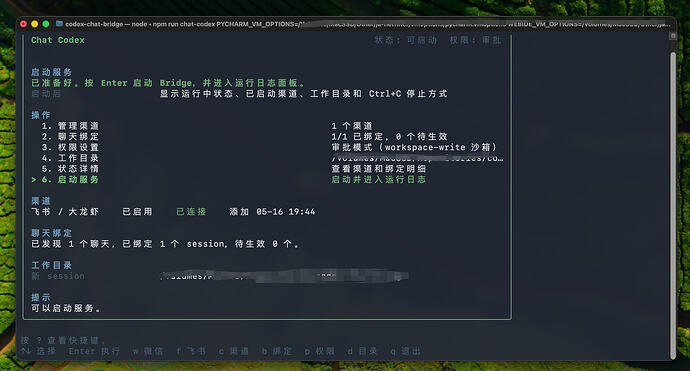
Task: Click the Chat Codex header title
Action: pos(58,40)
